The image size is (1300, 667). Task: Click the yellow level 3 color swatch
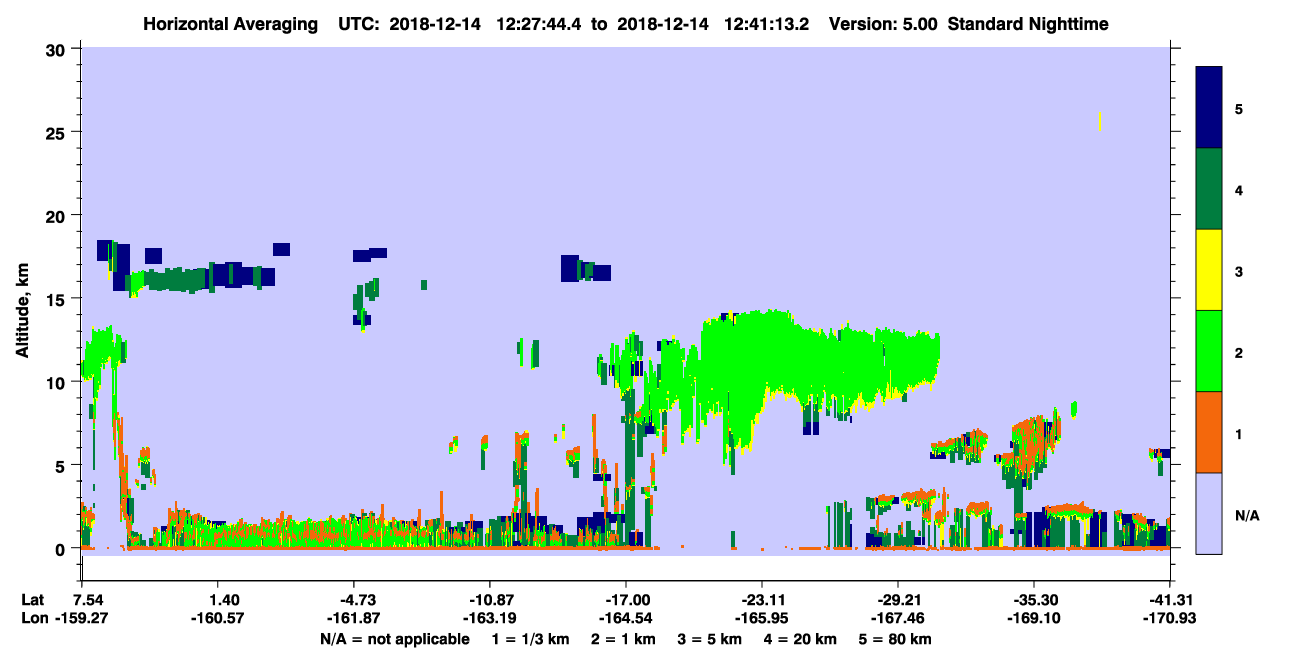[1209, 270]
